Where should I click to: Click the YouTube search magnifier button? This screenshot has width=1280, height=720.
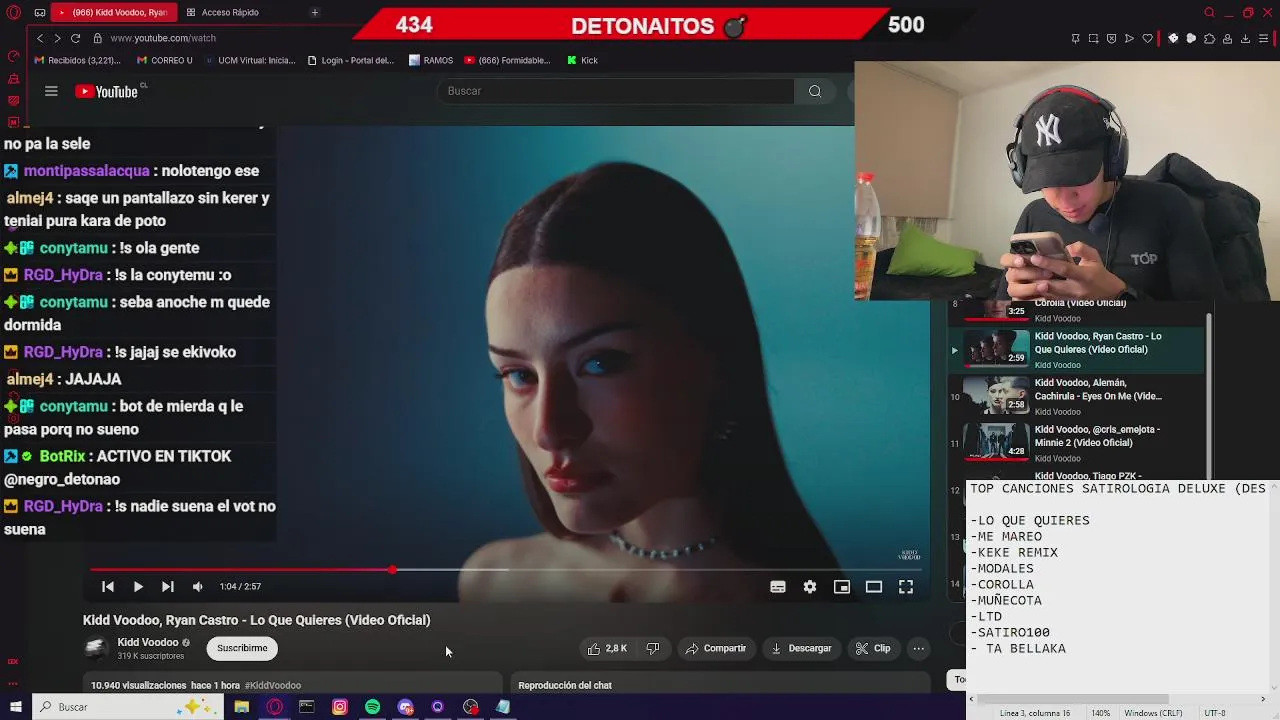point(815,91)
